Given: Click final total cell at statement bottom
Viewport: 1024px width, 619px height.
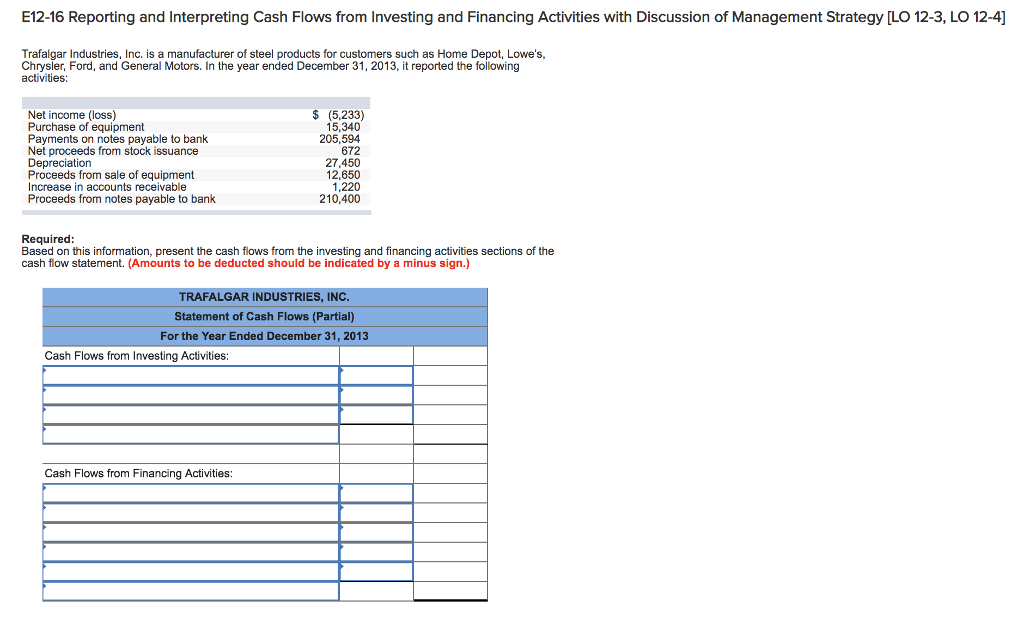Looking at the screenshot, I should click(450, 592).
